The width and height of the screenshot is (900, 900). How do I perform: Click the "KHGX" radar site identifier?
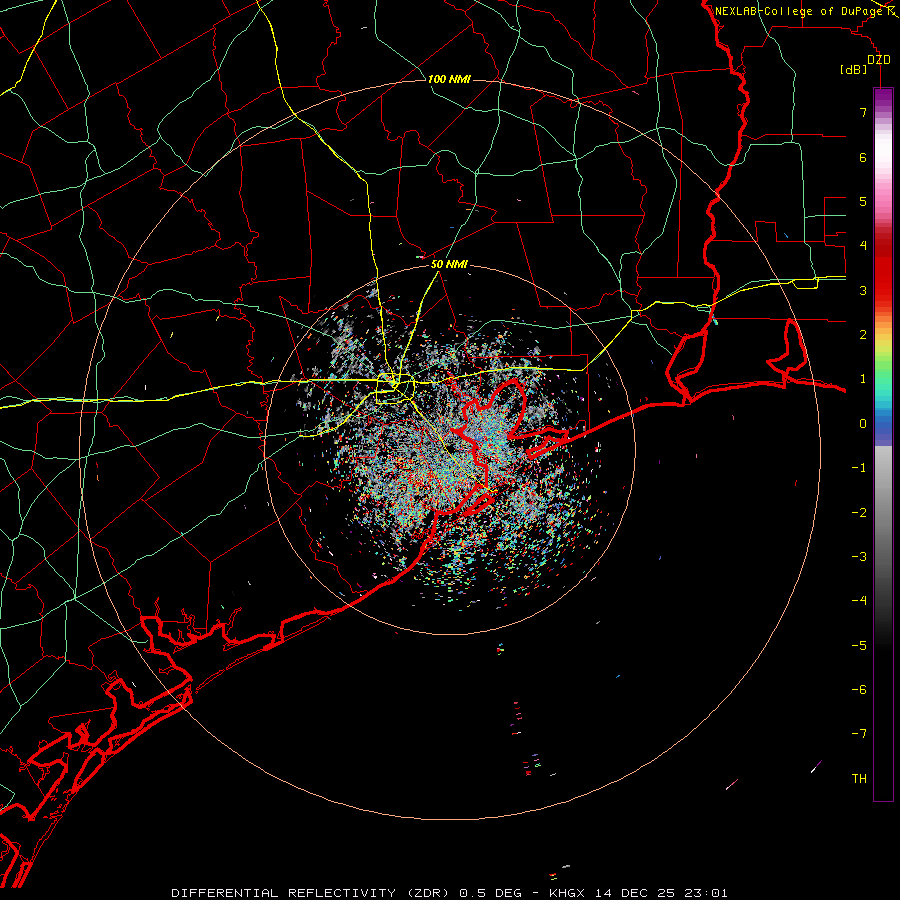[567, 893]
